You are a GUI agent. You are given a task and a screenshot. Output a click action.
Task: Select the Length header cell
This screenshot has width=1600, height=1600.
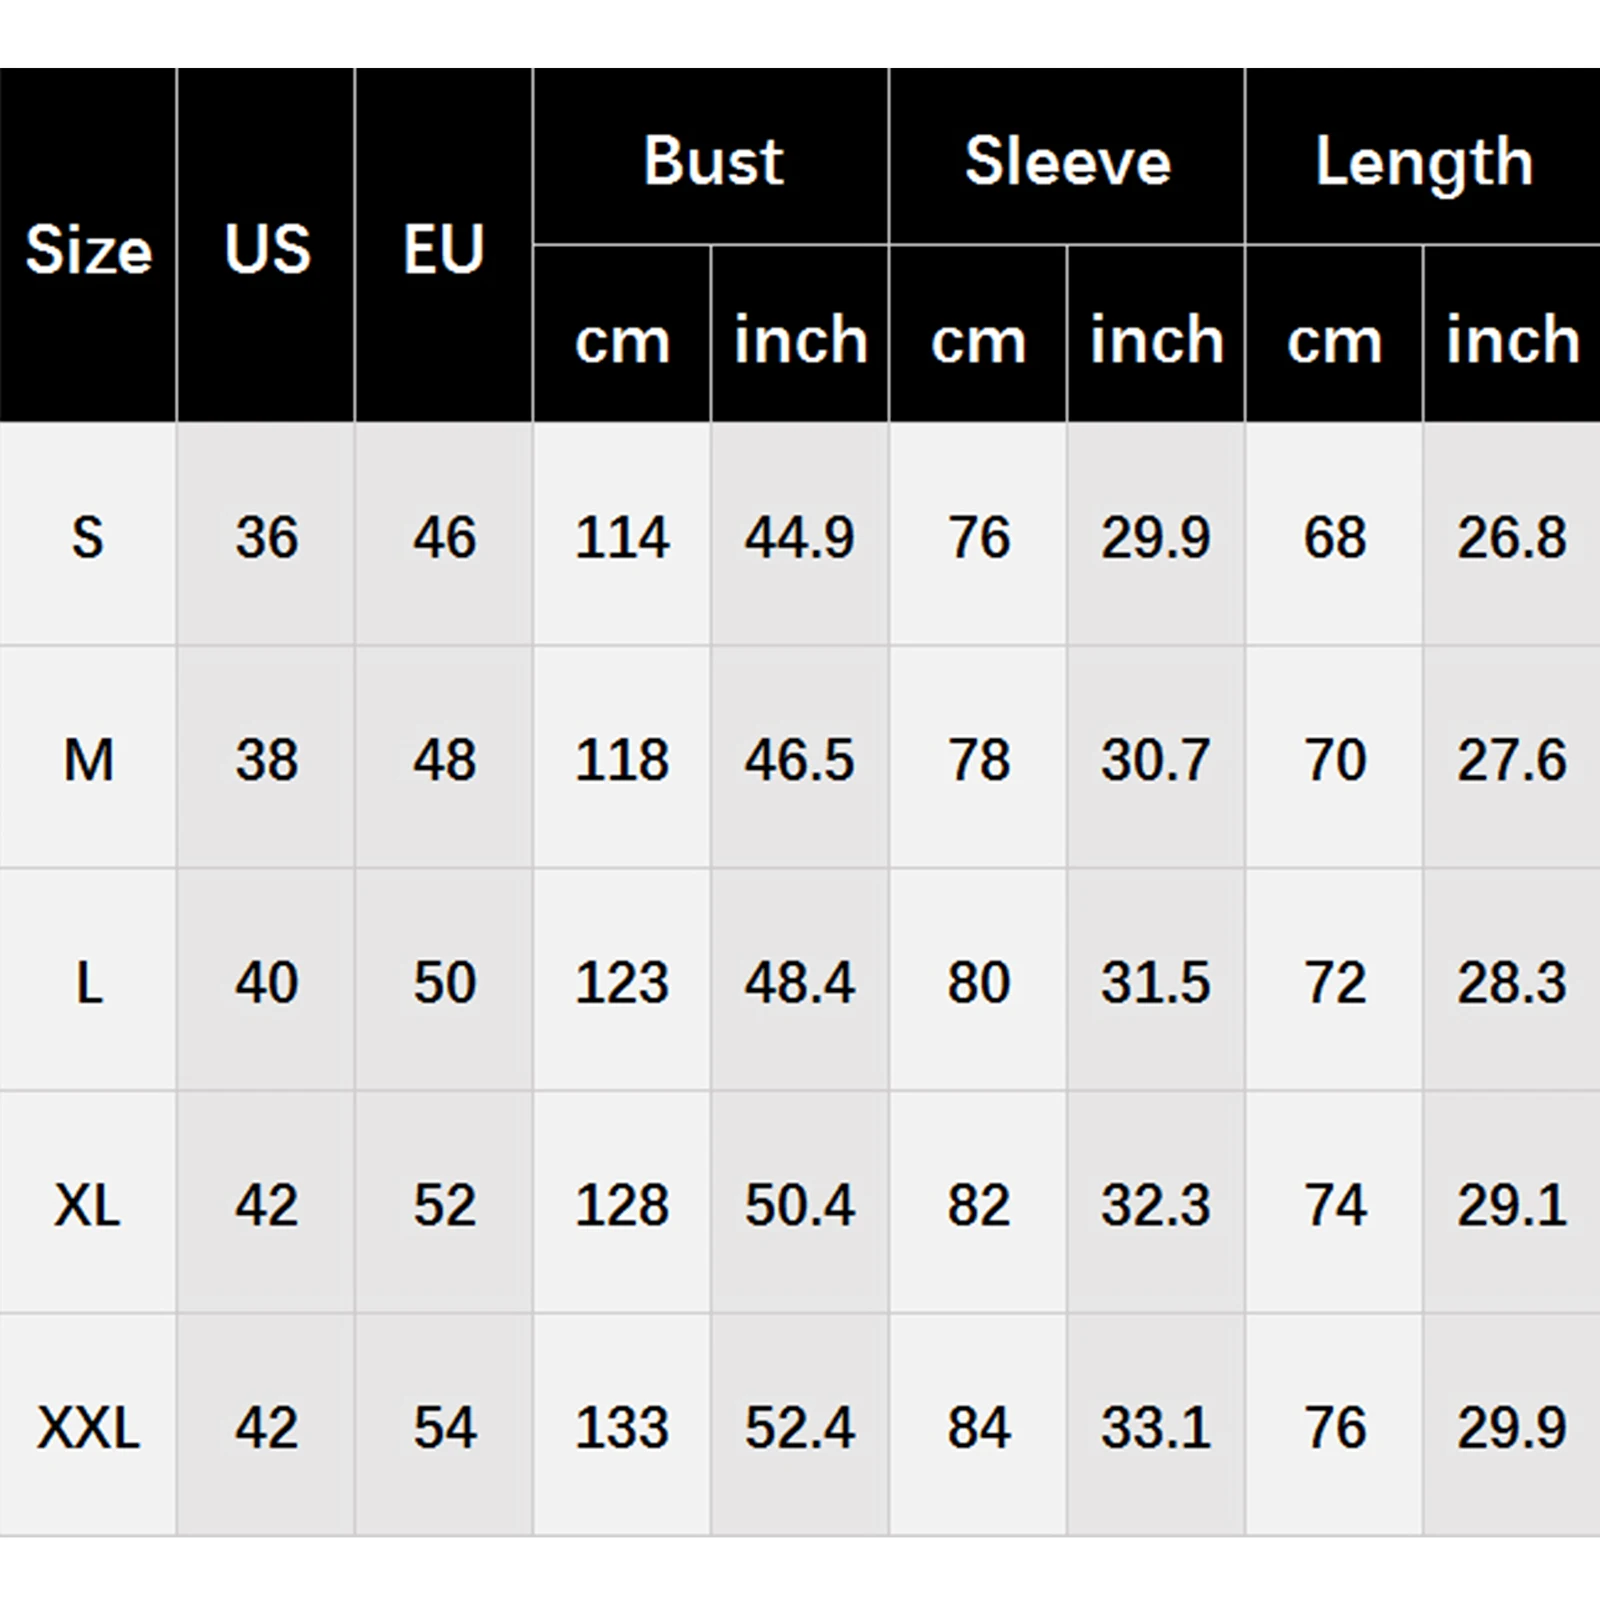1423,160
